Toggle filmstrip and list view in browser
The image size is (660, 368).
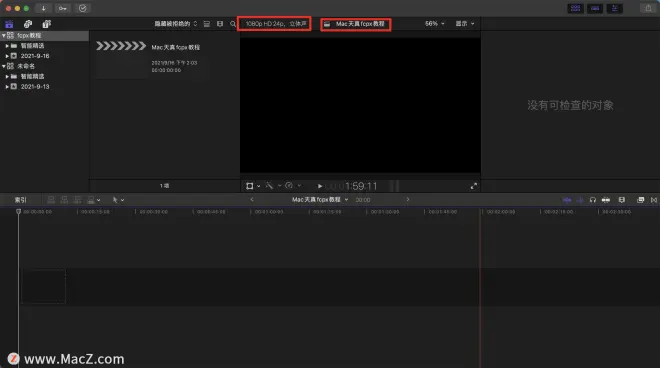[x=207, y=24]
